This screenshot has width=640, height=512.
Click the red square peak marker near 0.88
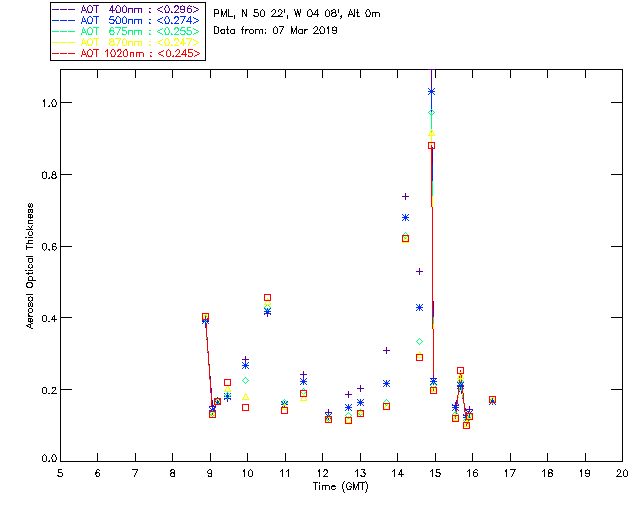tap(431, 146)
